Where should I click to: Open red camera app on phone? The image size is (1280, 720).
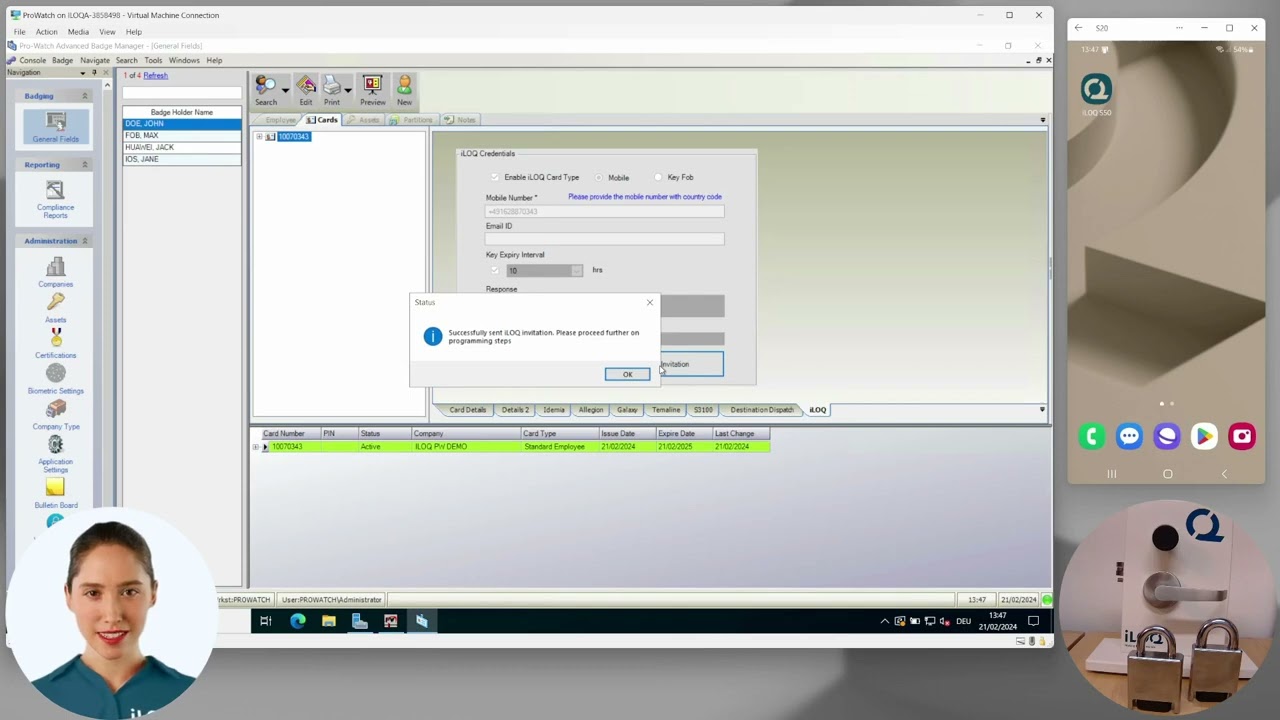point(1242,436)
